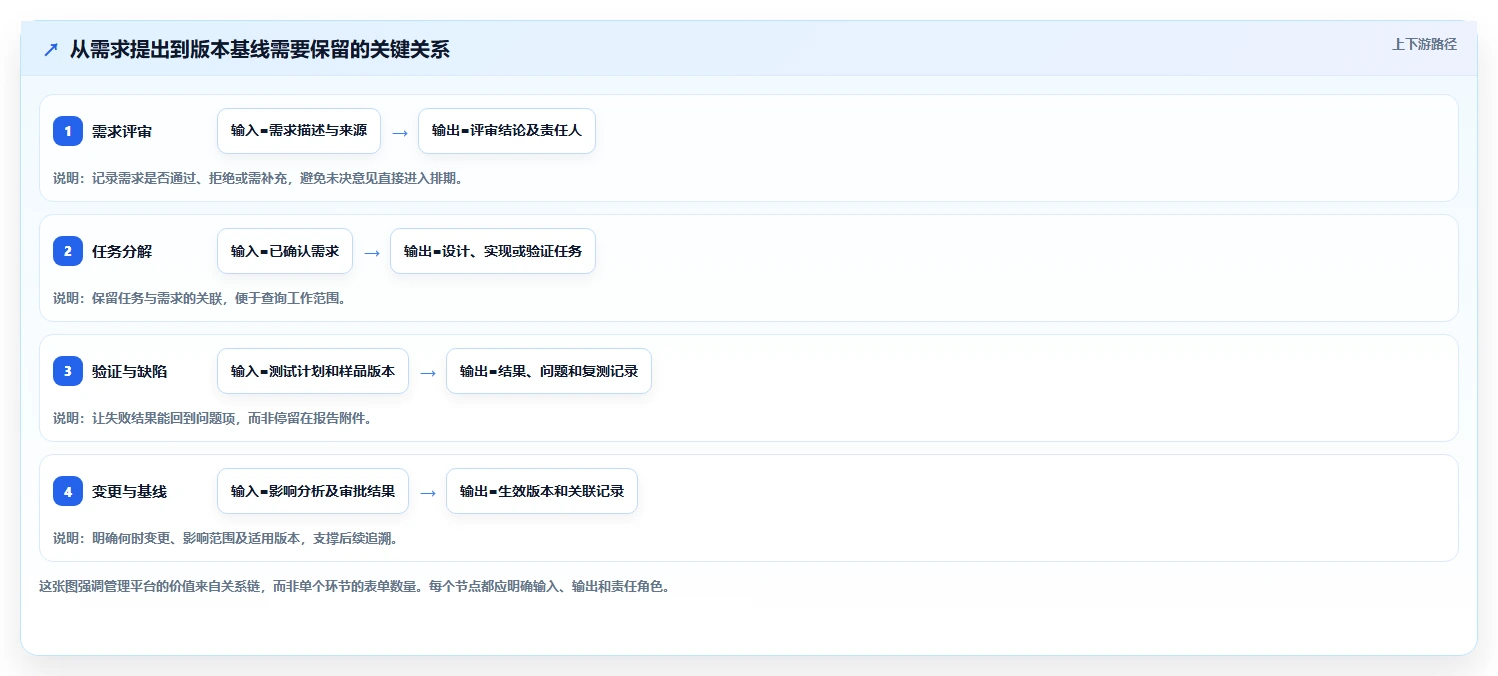Click the note starting 说明：让失败结果能回到问题项

tap(213, 418)
